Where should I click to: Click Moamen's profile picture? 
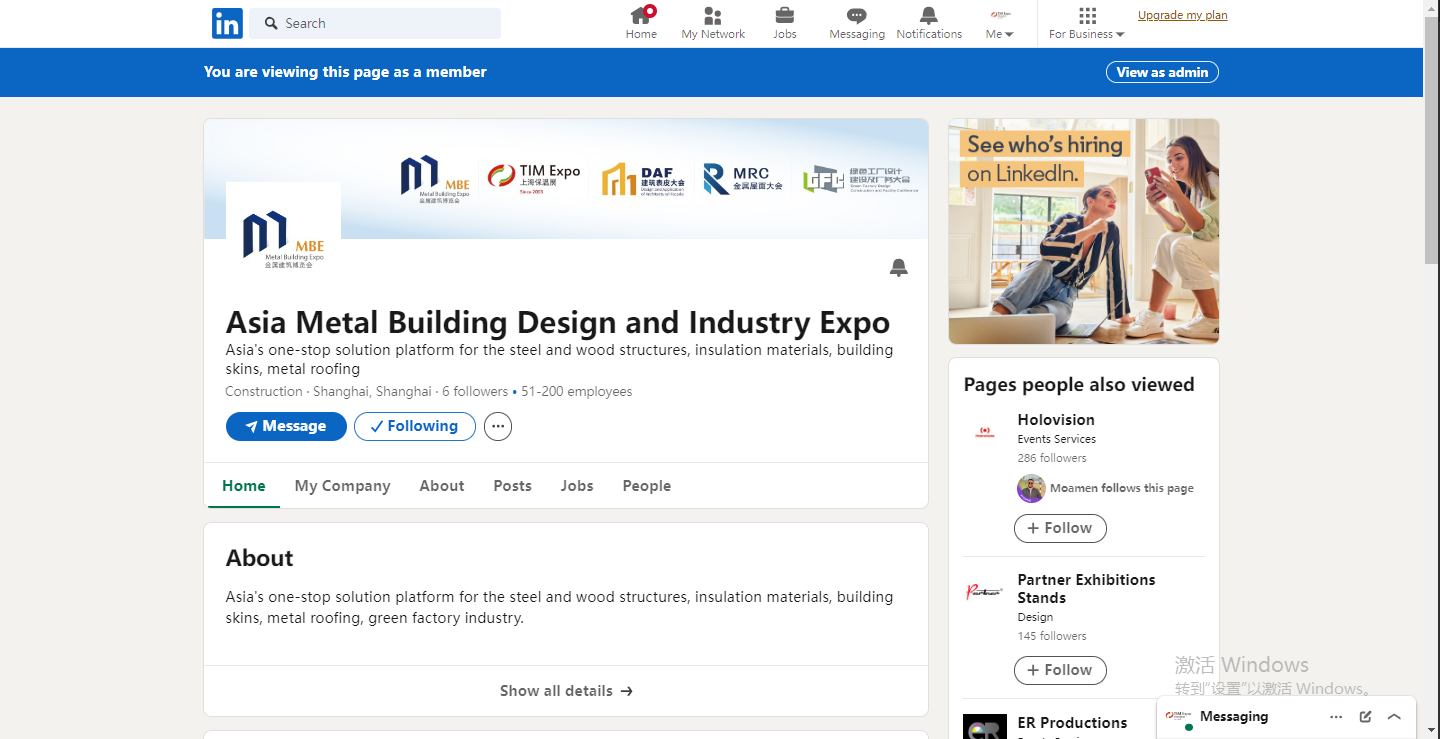pos(1031,488)
